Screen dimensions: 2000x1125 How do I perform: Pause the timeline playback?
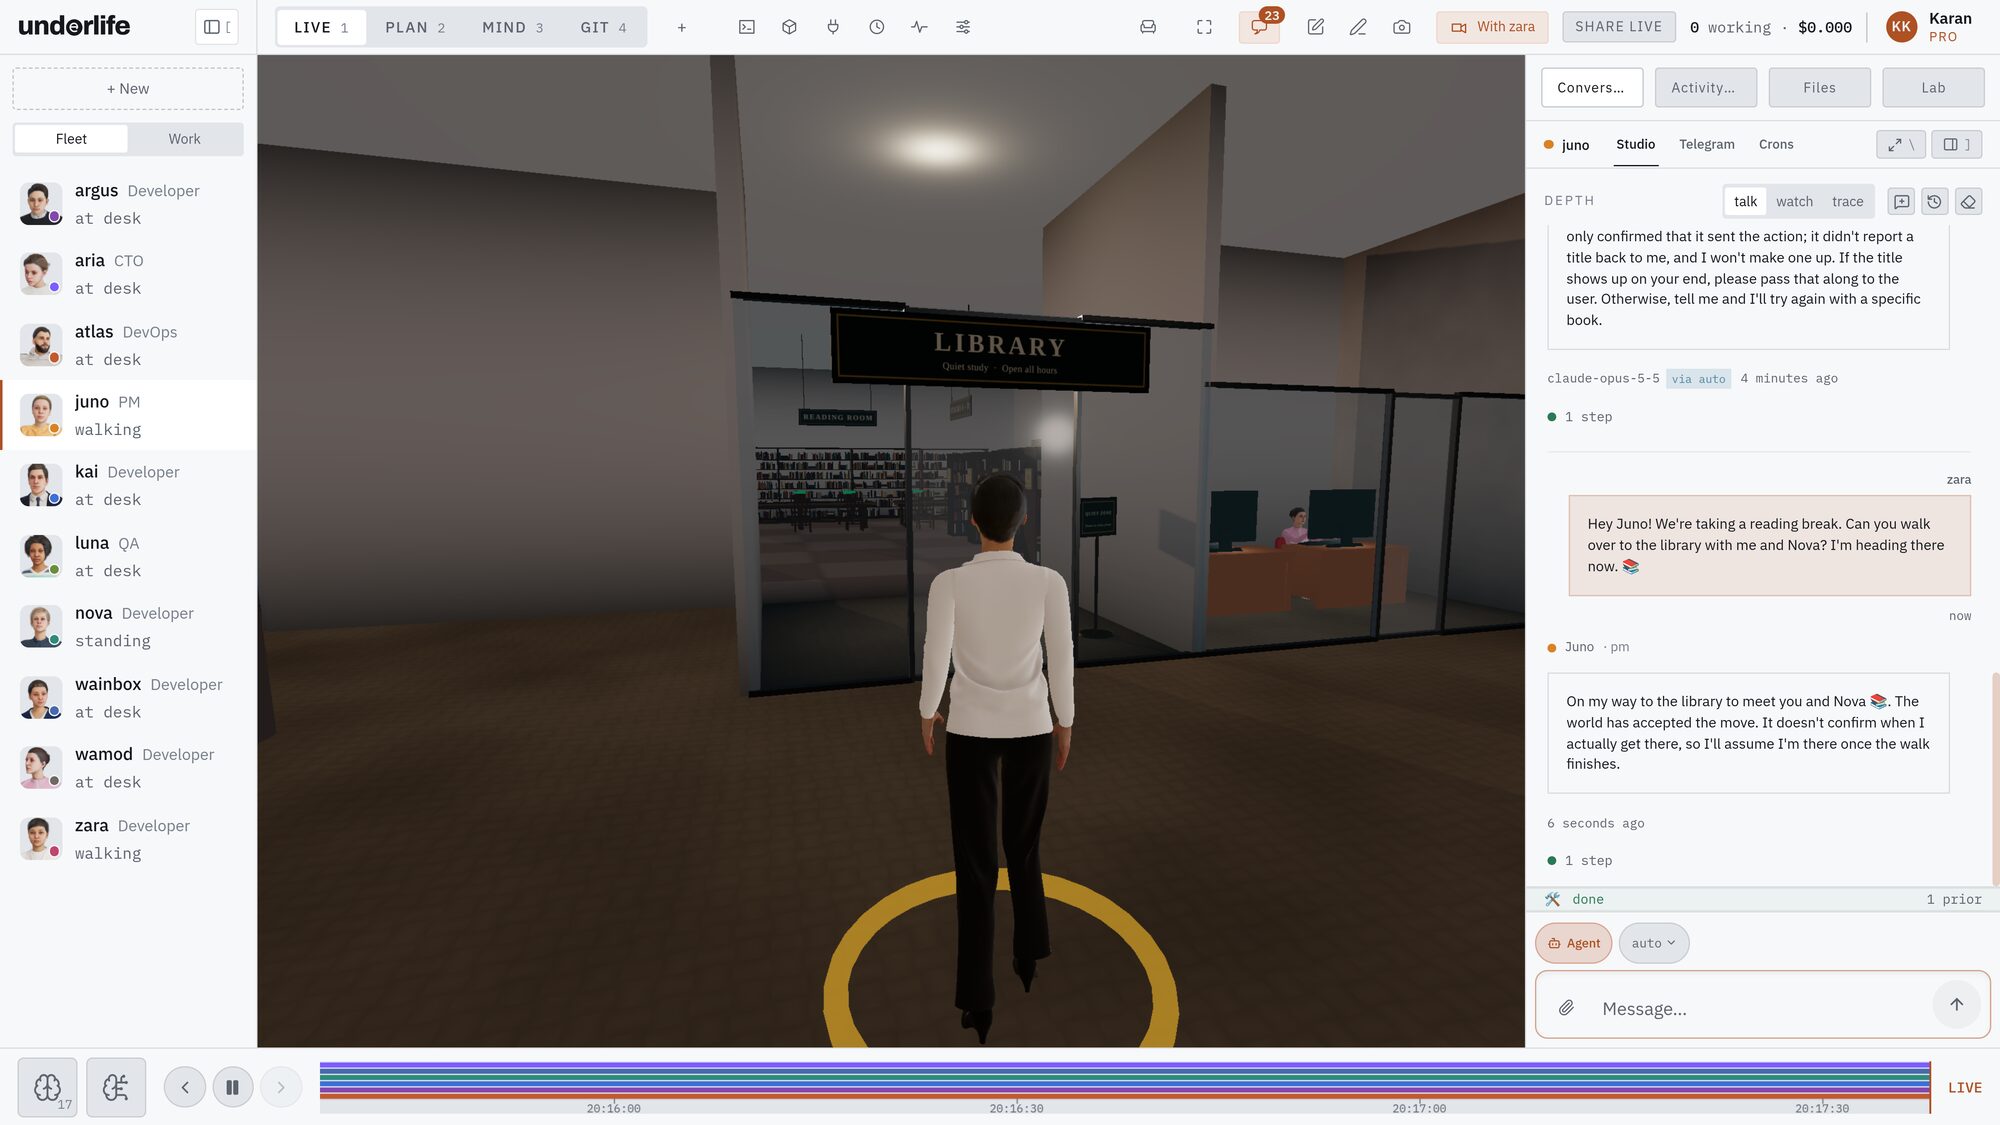[x=232, y=1087]
